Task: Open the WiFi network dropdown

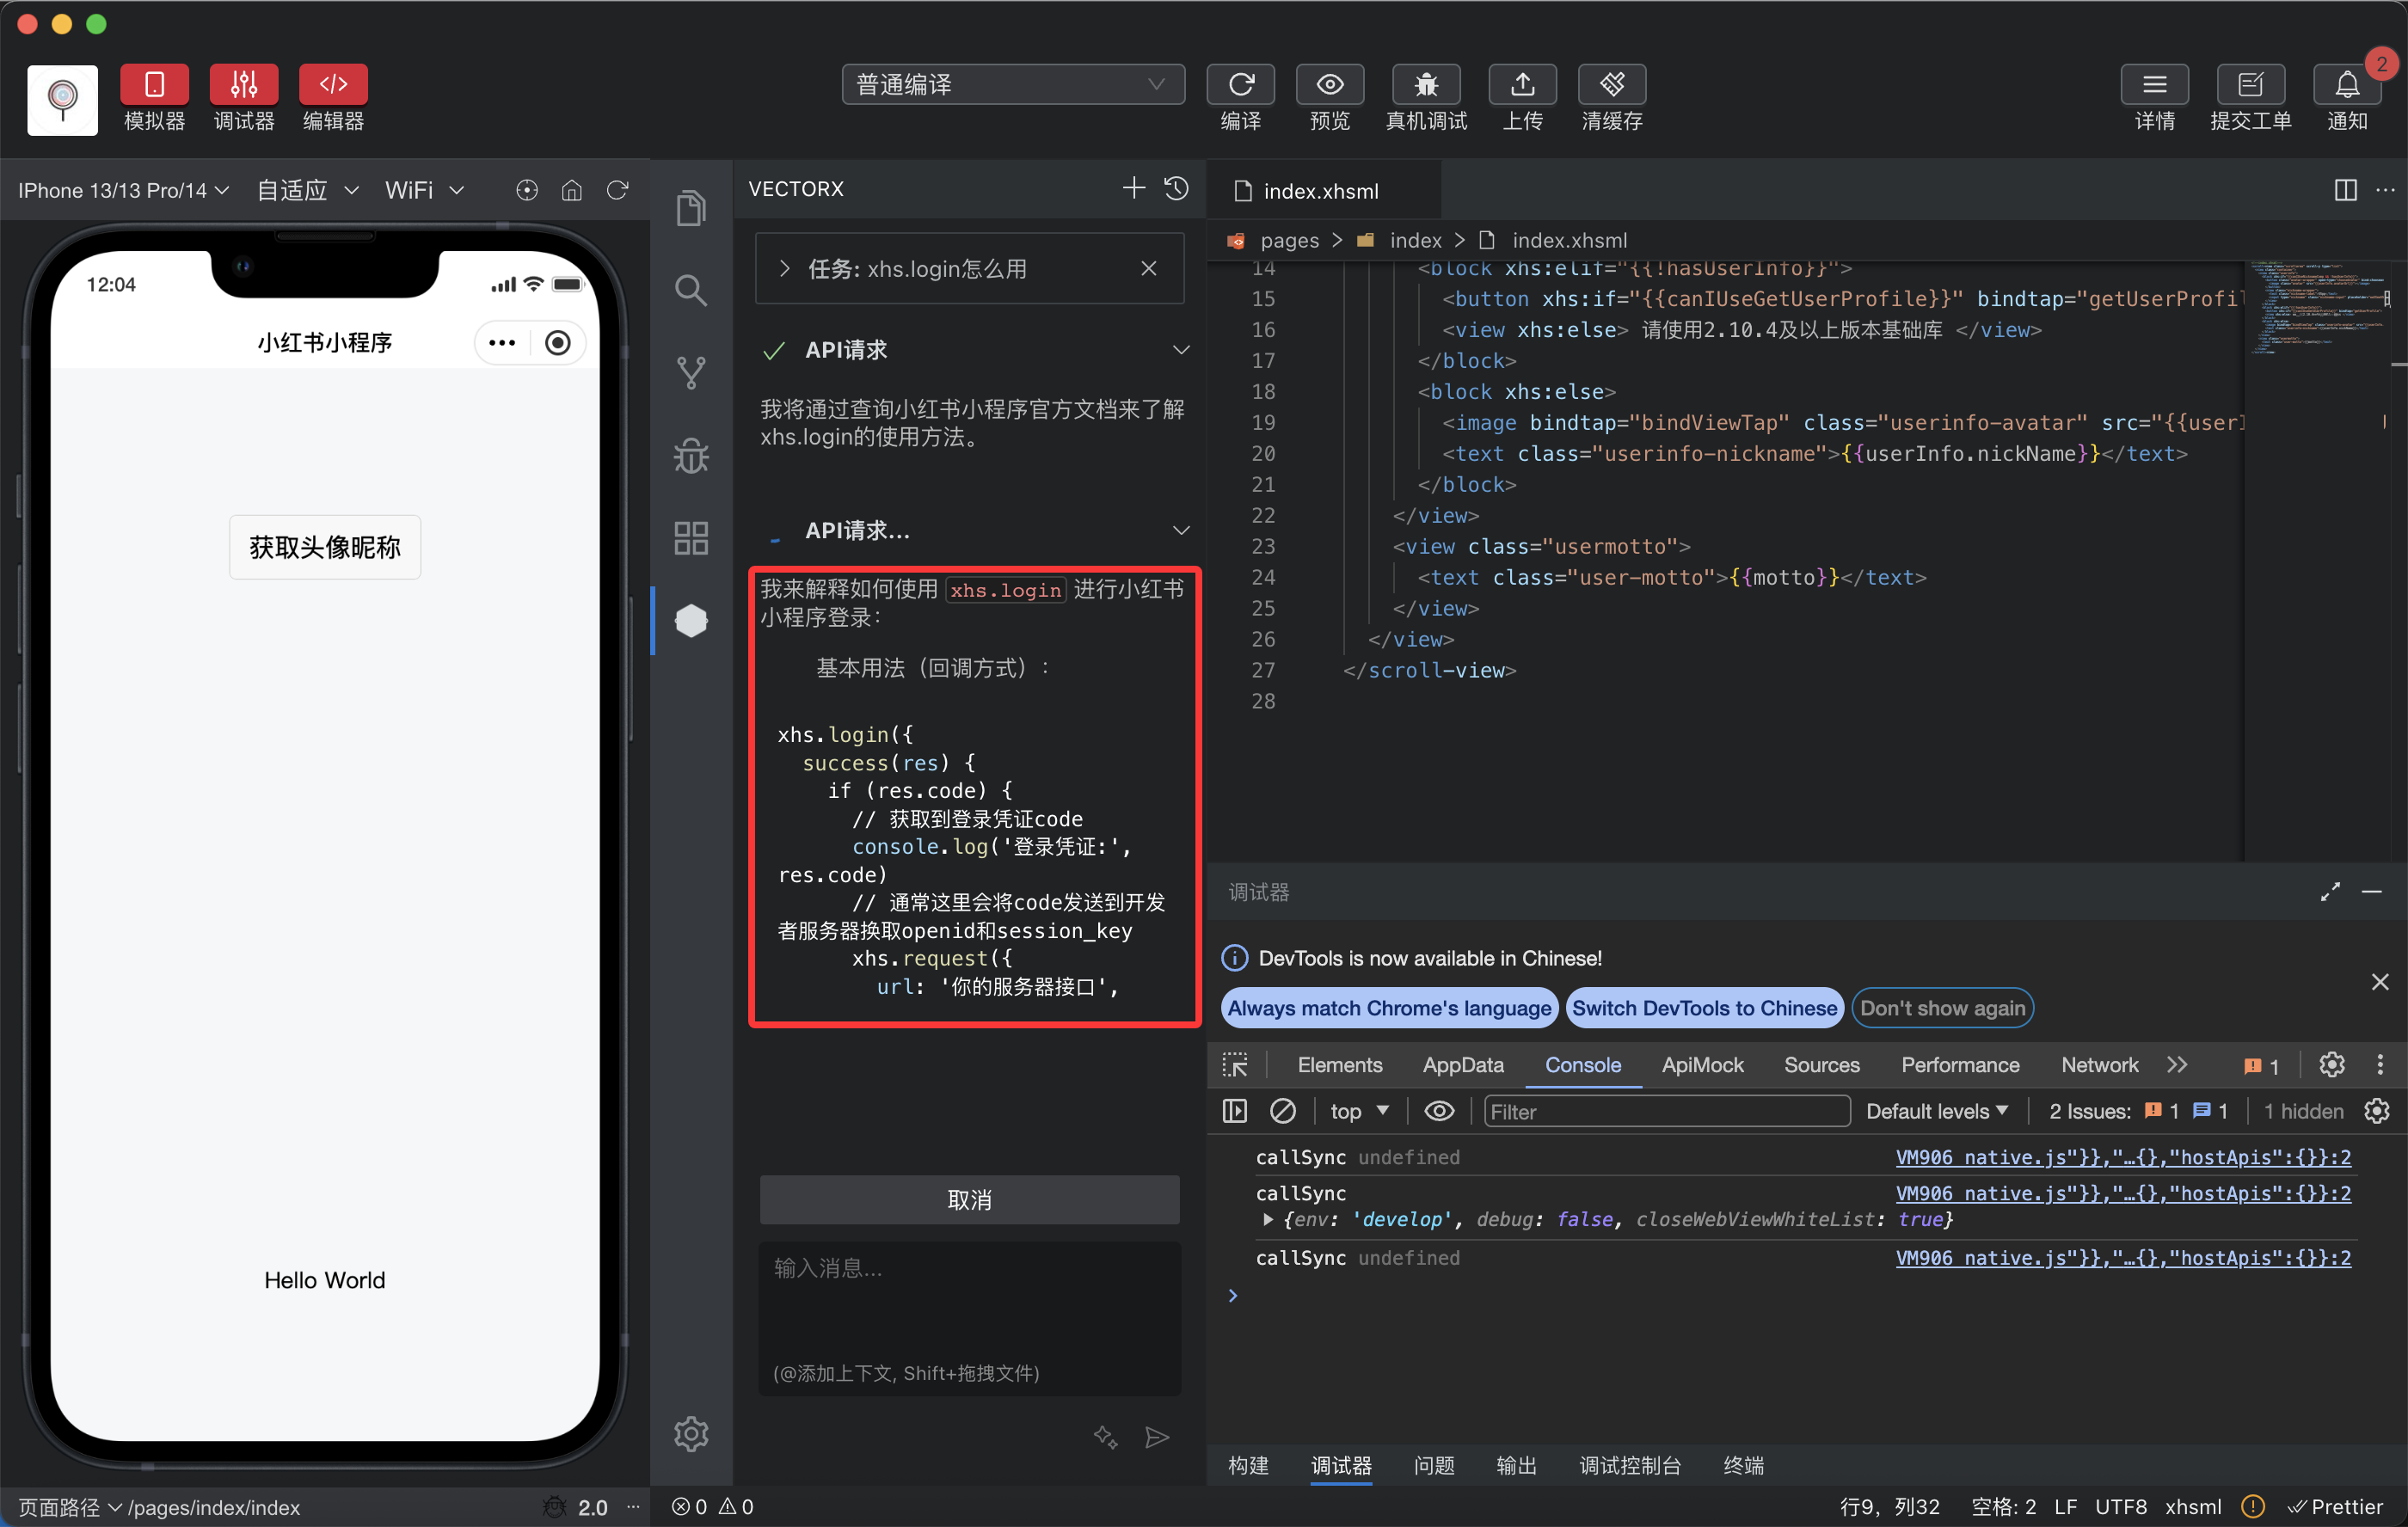Action: click(x=424, y=190)
